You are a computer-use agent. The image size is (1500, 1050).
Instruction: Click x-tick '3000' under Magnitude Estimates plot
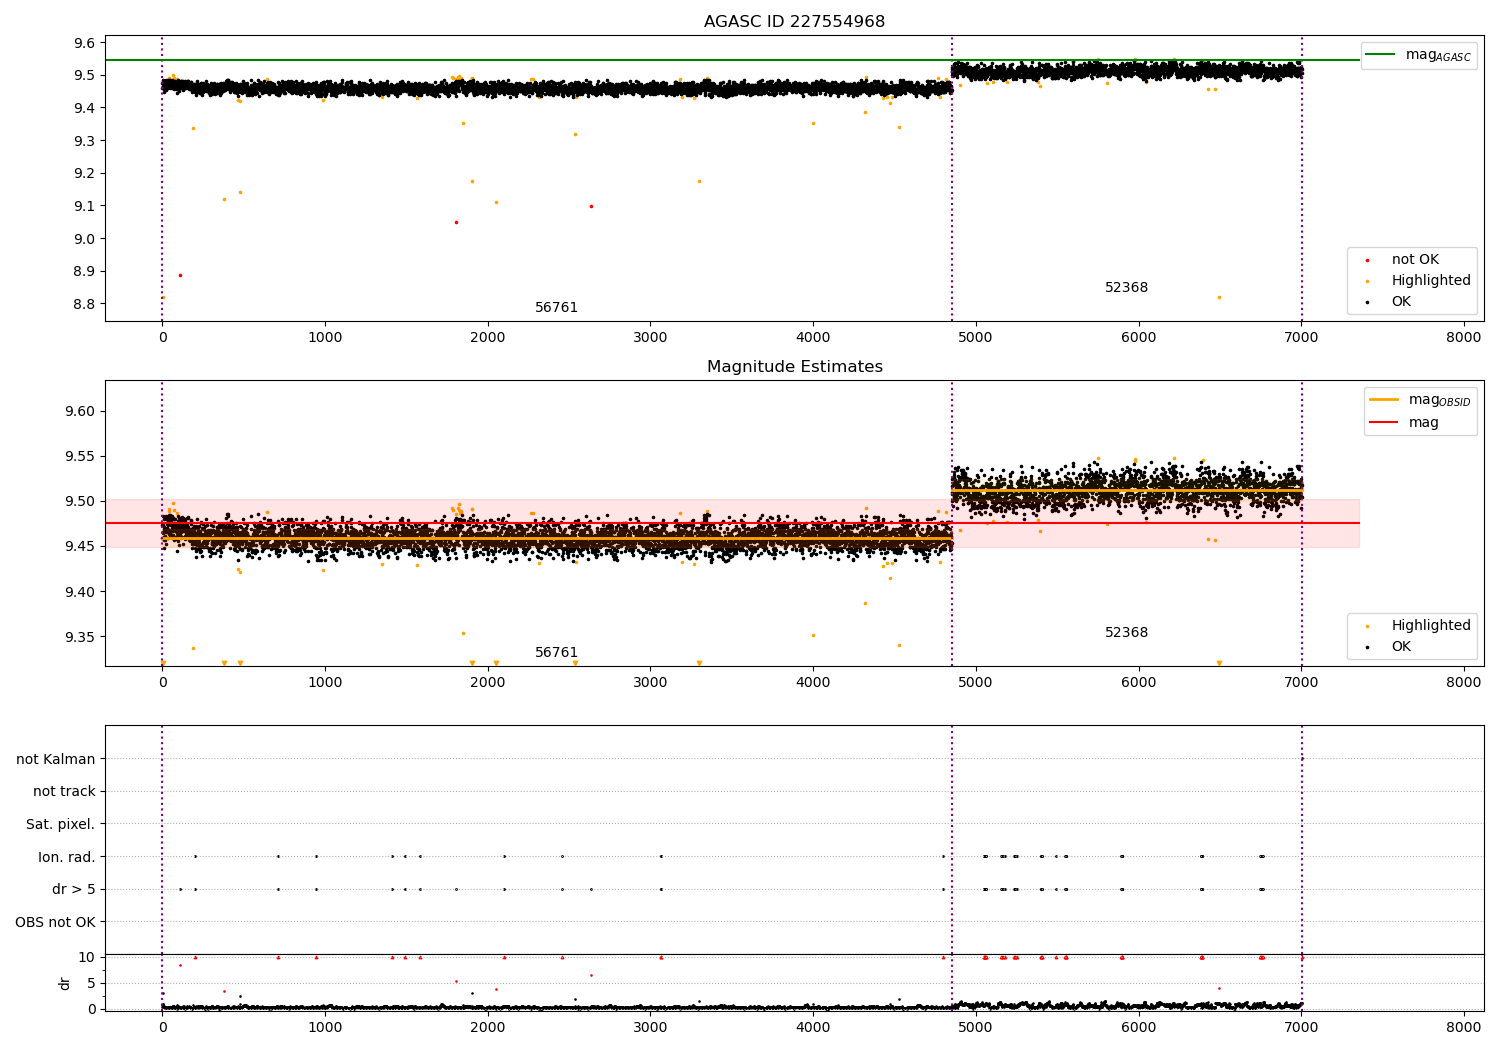pyautogui.click(x=650, y=683)
